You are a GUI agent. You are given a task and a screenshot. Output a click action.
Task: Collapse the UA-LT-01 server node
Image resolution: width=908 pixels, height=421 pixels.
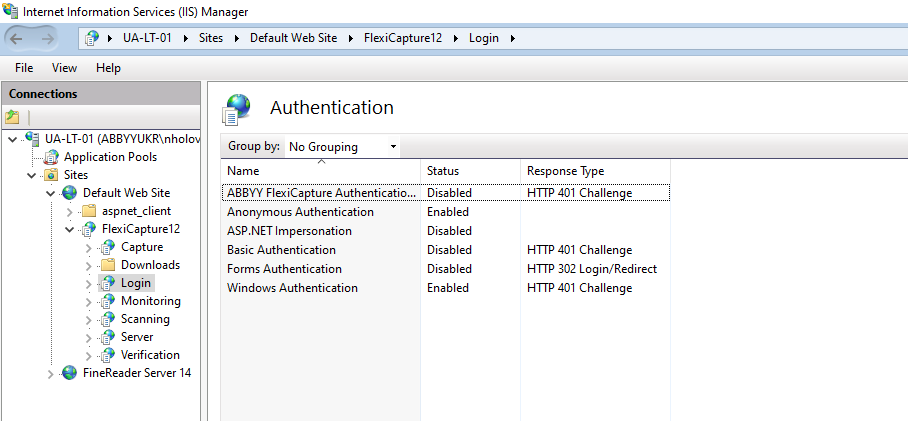tap(13, 139)
